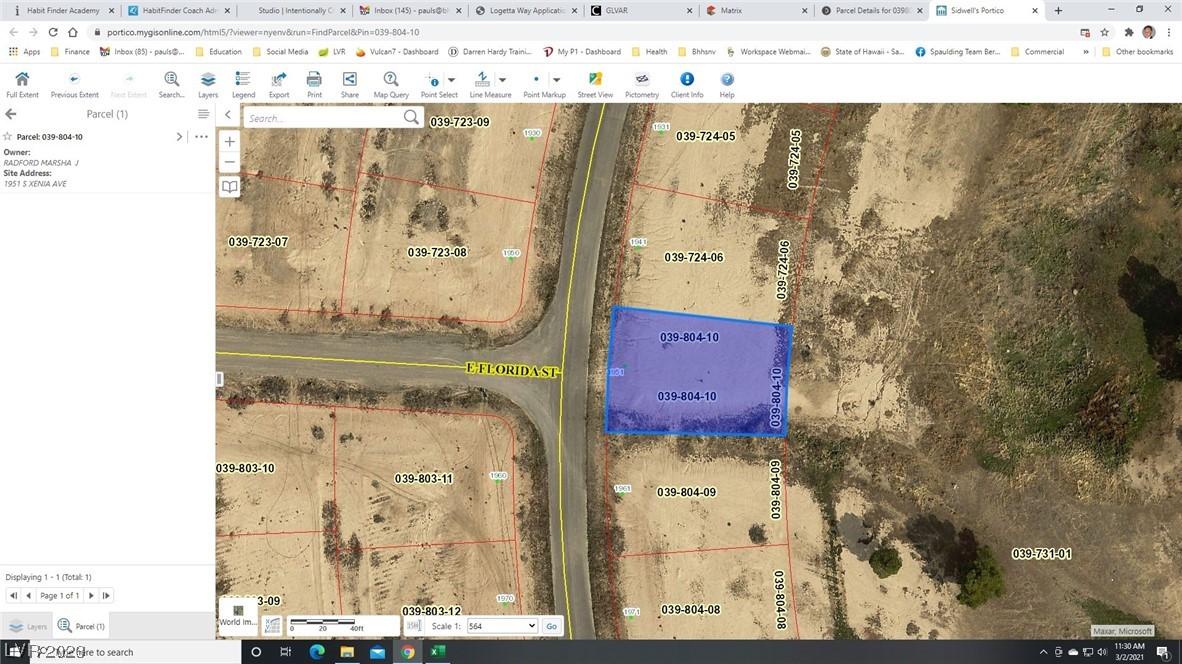
Task: Click the Full Extent home tool
Action: pyautogui.click(x=22, y=84)
